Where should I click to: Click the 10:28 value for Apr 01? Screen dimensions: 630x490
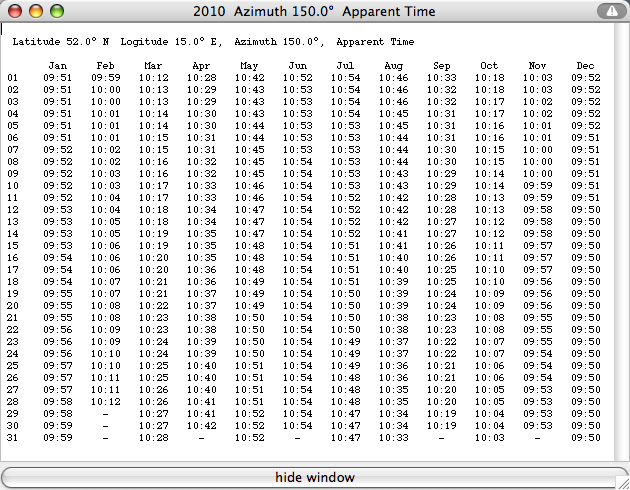pyautogui.click(x=202, y=78)
